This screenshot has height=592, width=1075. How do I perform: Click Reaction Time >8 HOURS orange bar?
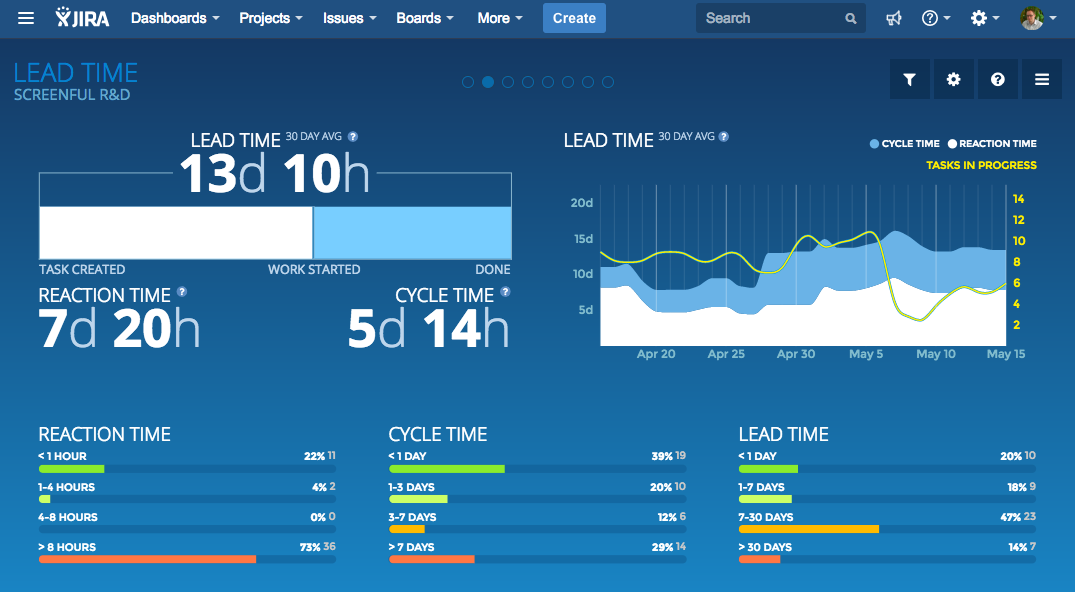coord(147,559)
